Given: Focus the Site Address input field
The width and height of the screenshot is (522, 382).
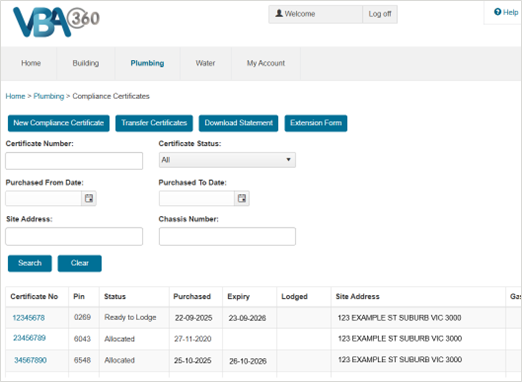Looking at the screenshot, I should pyautogui.click(x=74, y=236).
